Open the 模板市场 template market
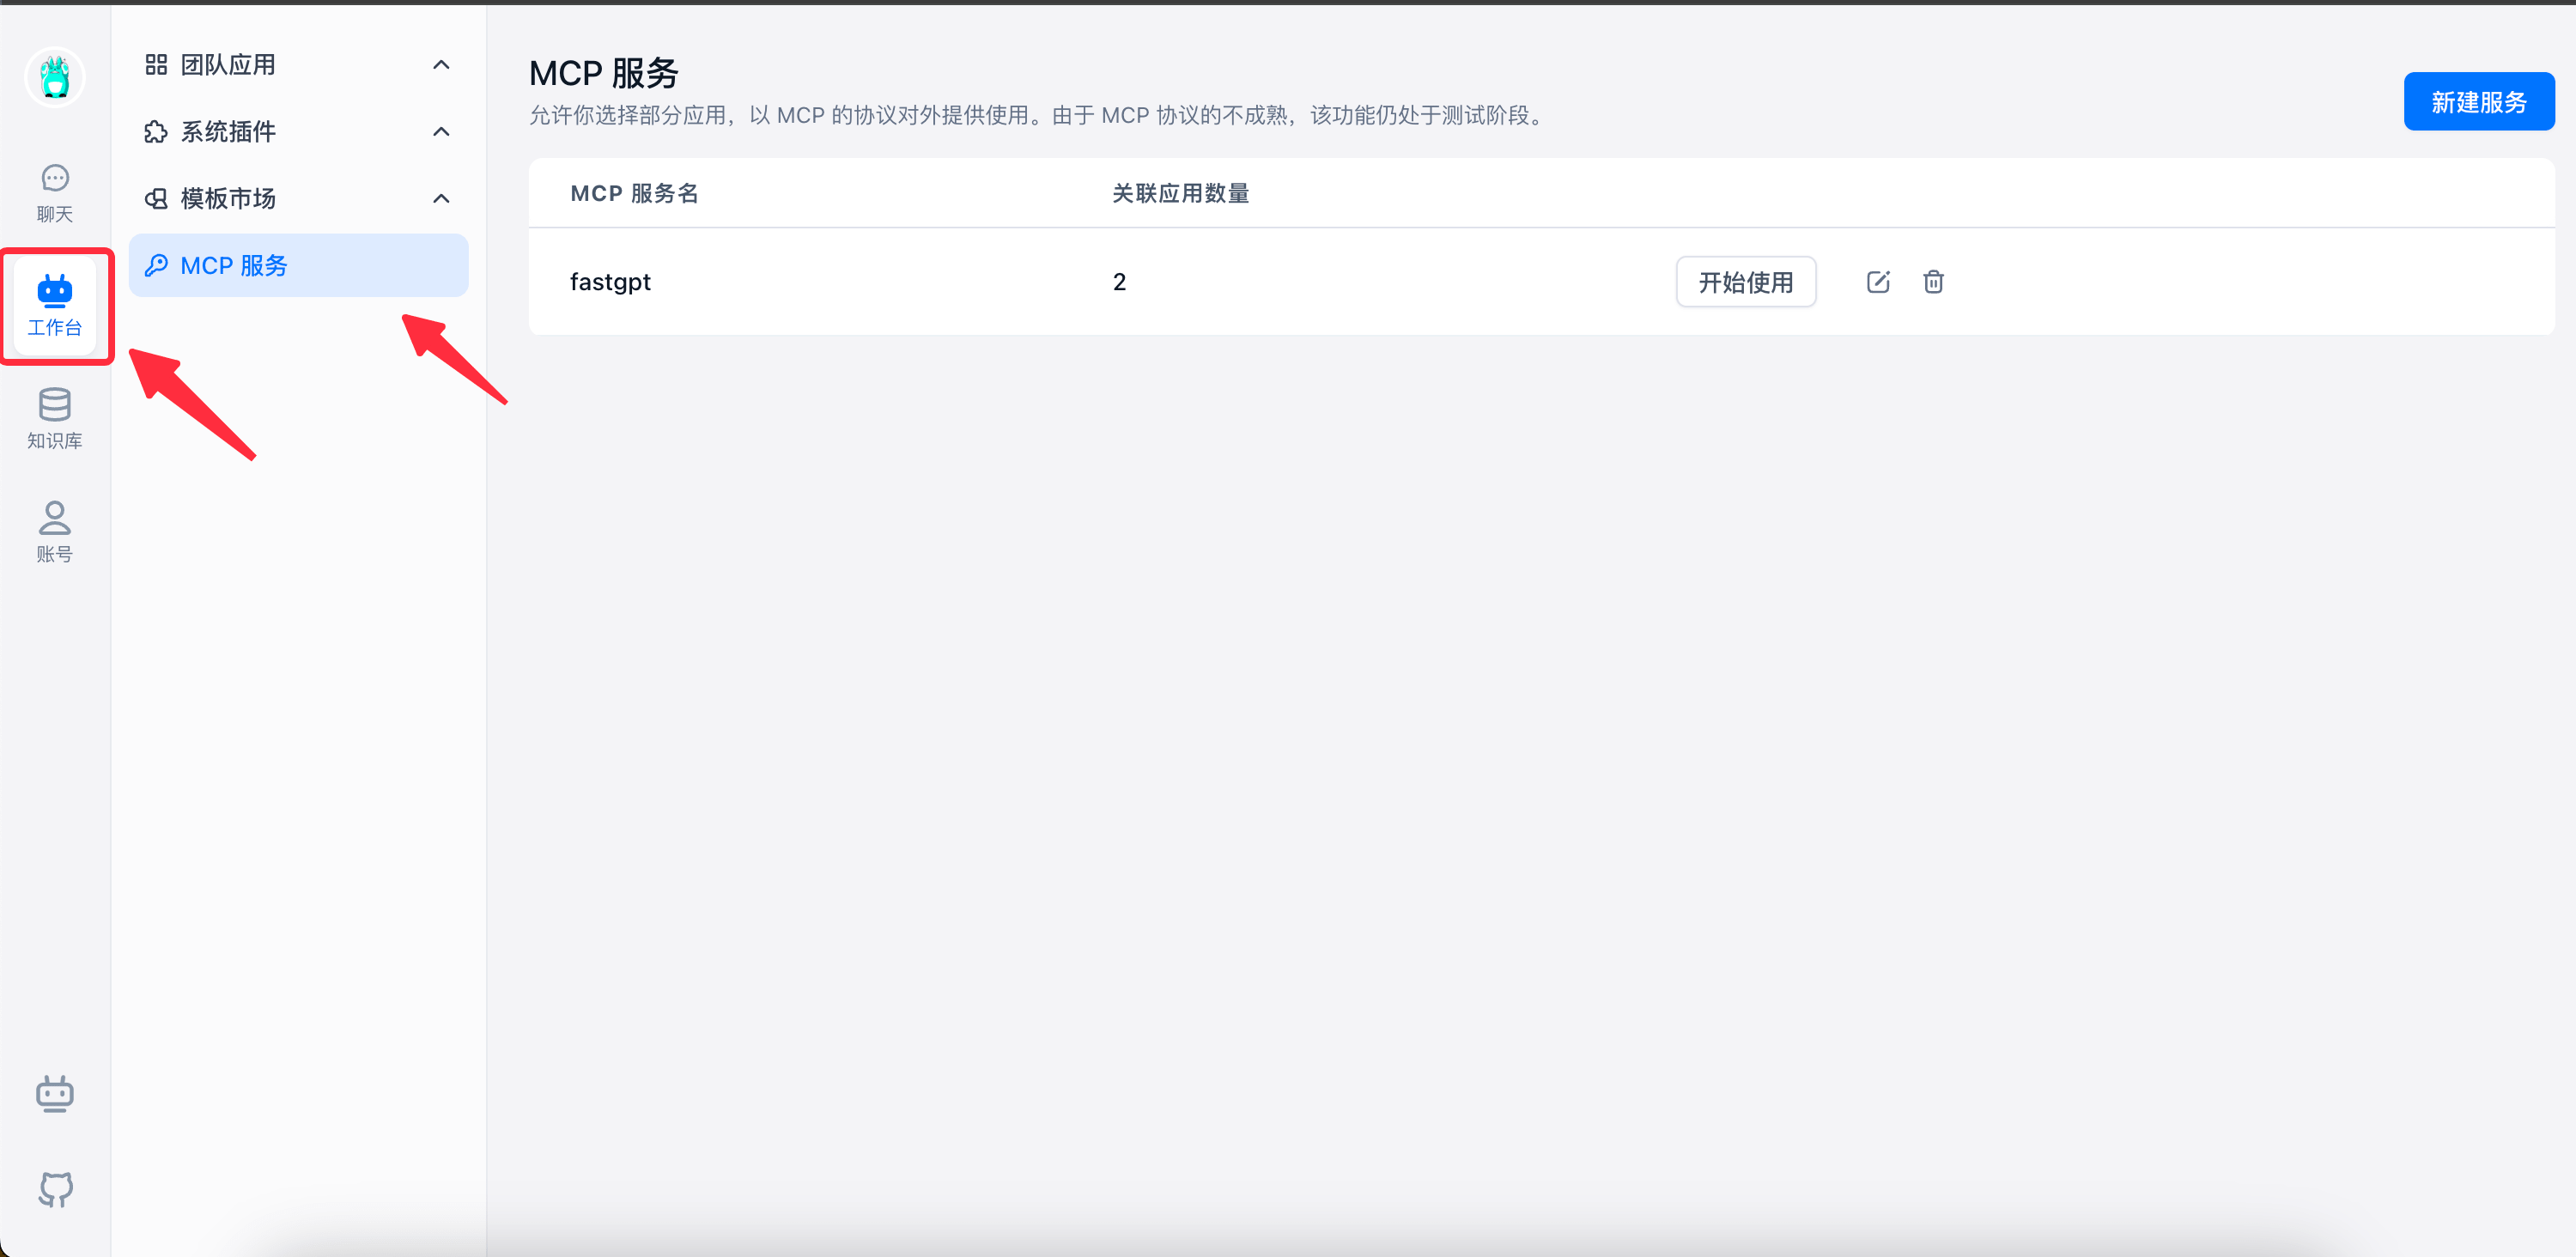The height and width of the screenshot is (1257, 2576). (x=228, y=198)
